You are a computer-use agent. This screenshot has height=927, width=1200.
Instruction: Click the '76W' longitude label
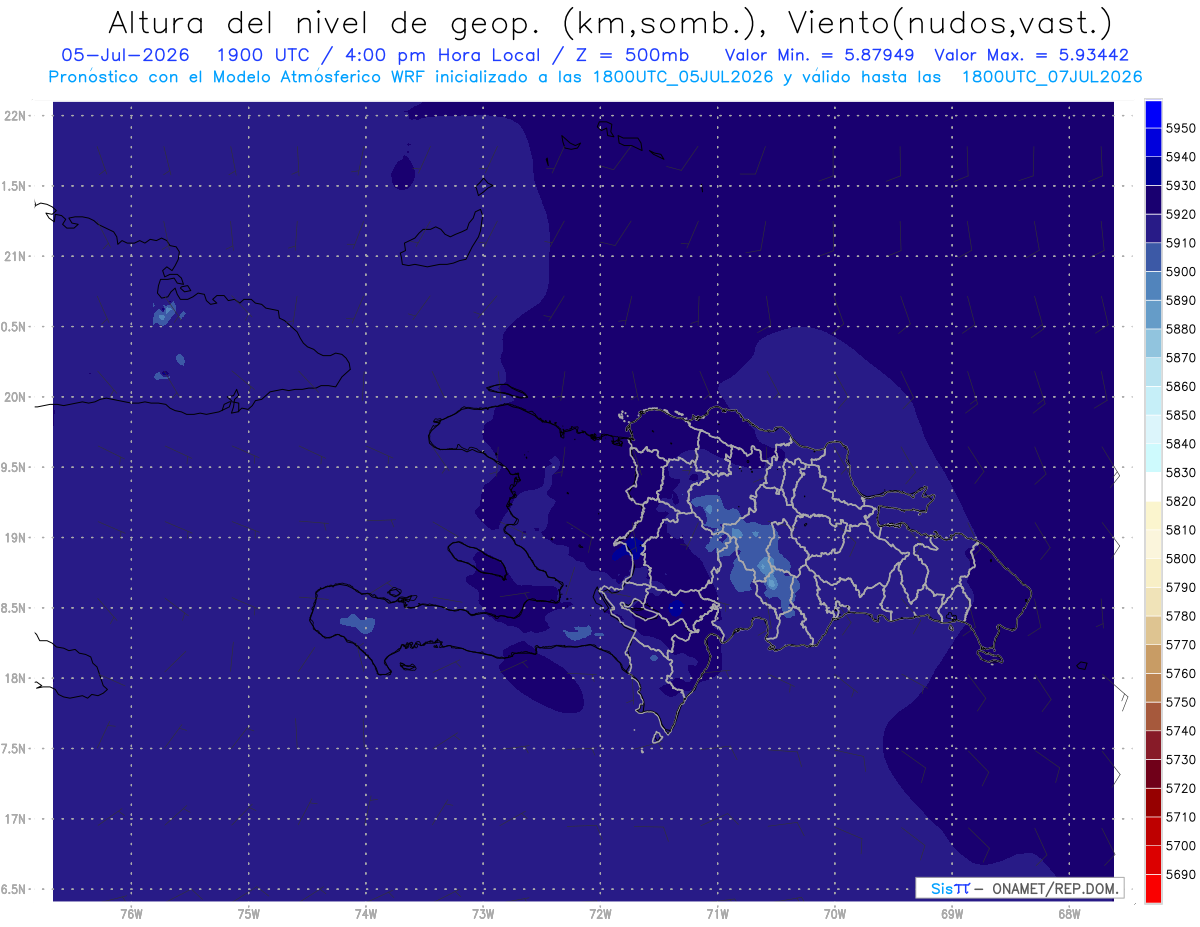coord(131,914)
